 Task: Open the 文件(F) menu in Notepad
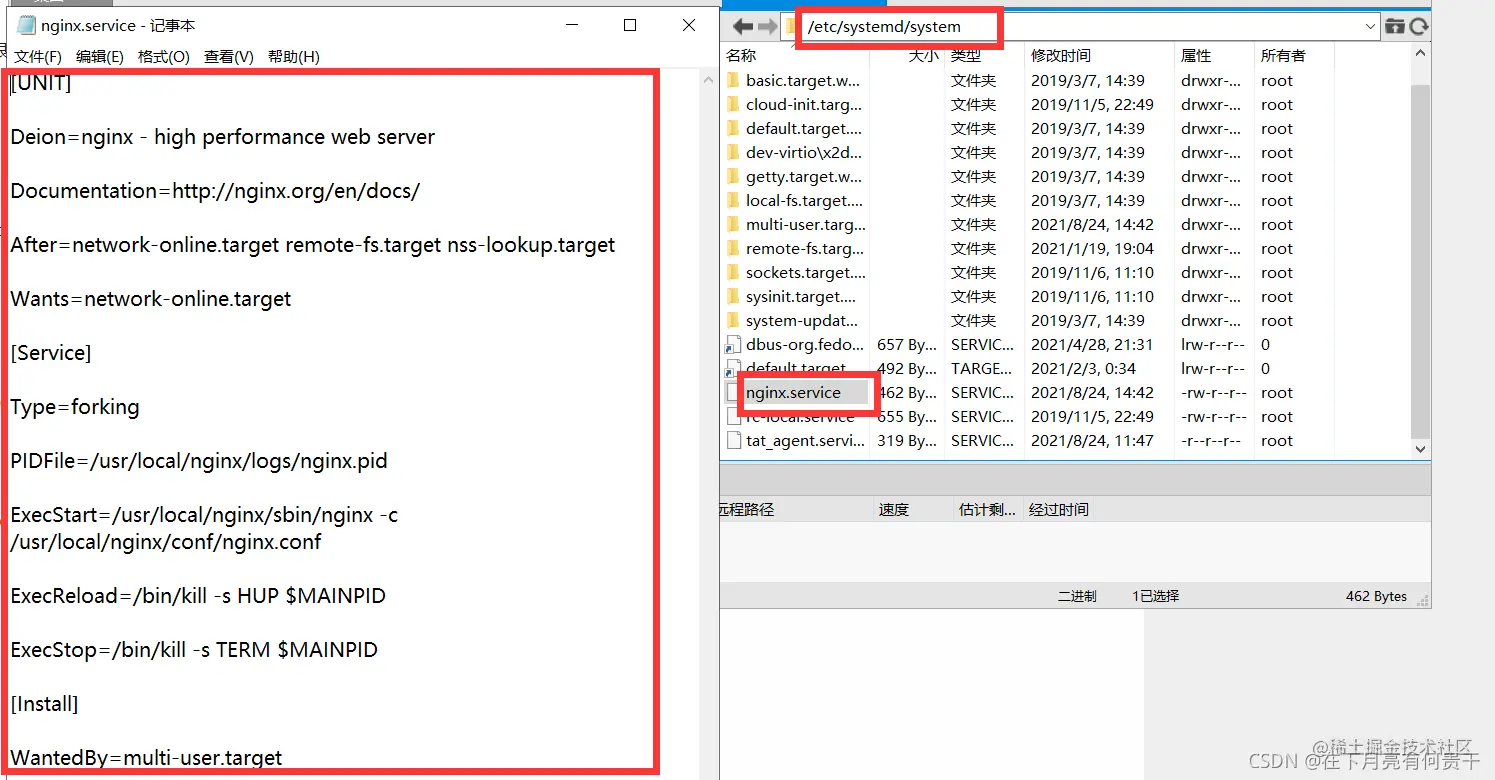38,57
